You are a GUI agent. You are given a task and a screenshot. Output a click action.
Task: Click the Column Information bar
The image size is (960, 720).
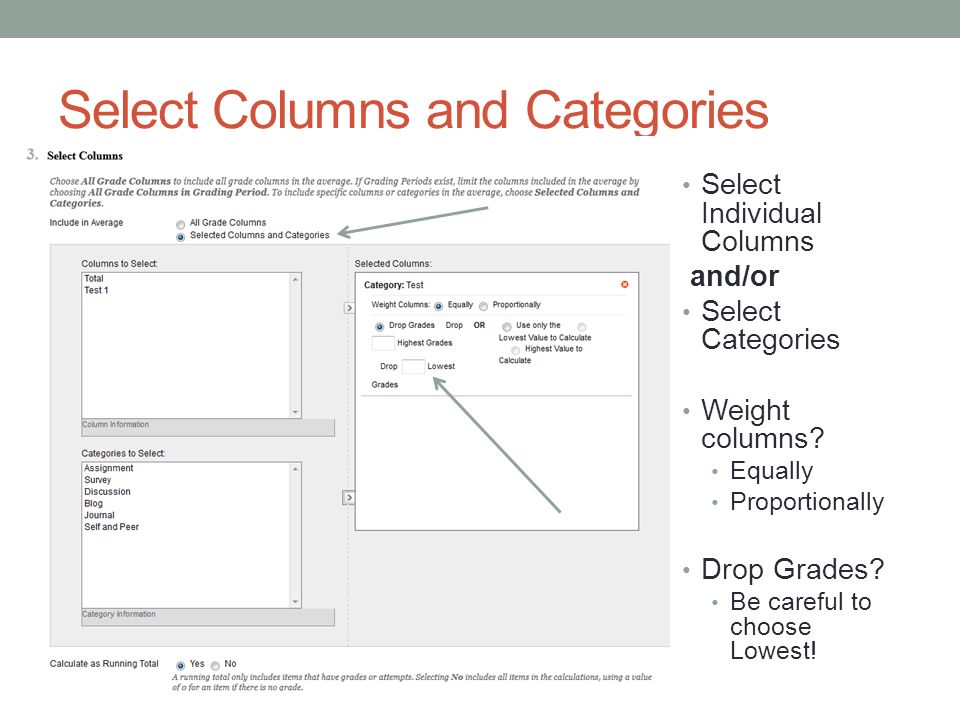pos(208,427)
